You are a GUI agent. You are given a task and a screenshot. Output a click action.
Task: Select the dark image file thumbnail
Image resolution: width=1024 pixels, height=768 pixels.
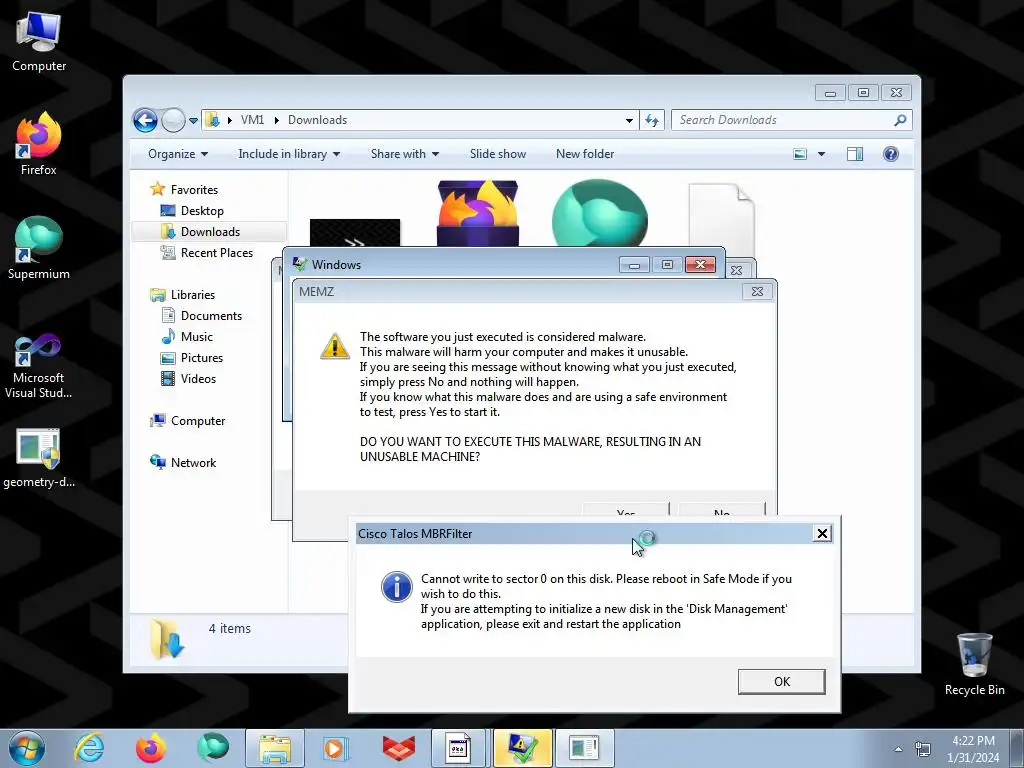pos(355,232)
